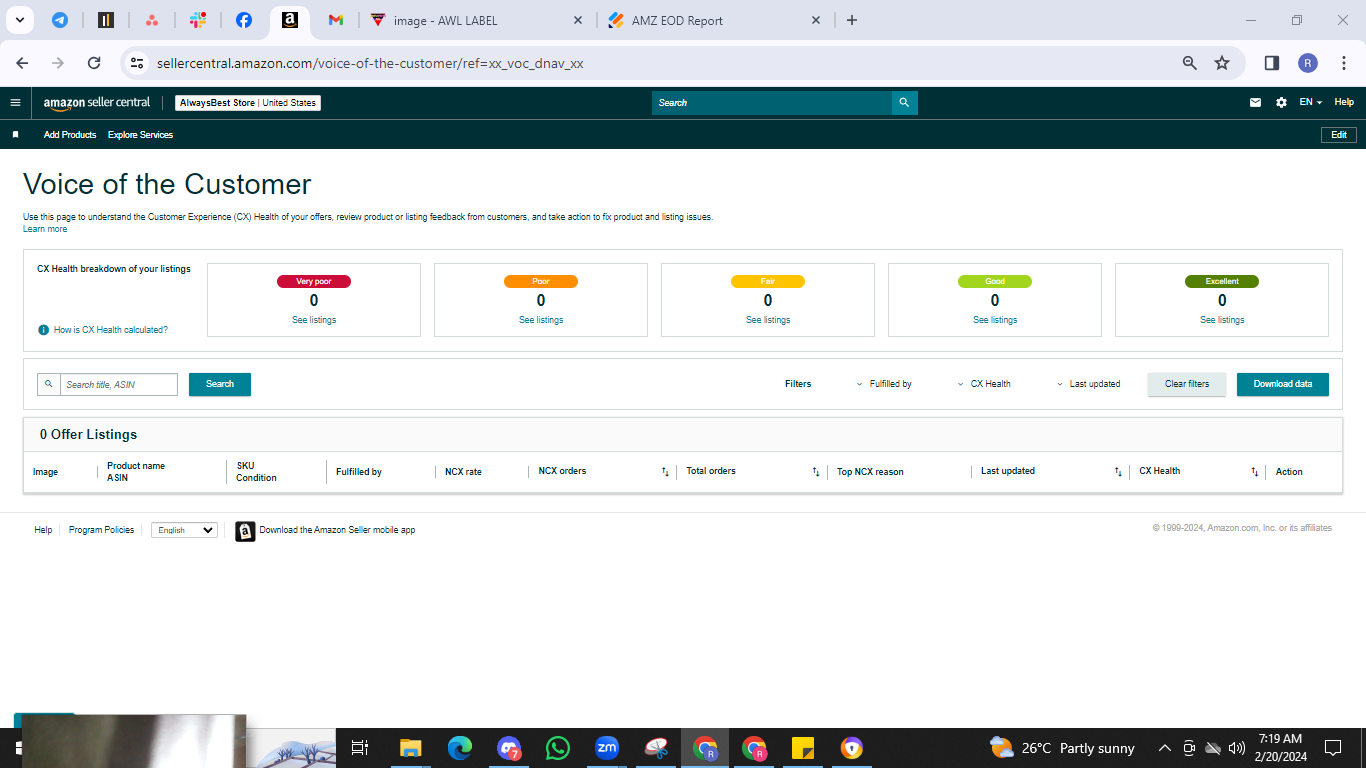Open Sticky Notes from the taskbar
Screen dimensions: 1366x768
[x=802, y=748]
